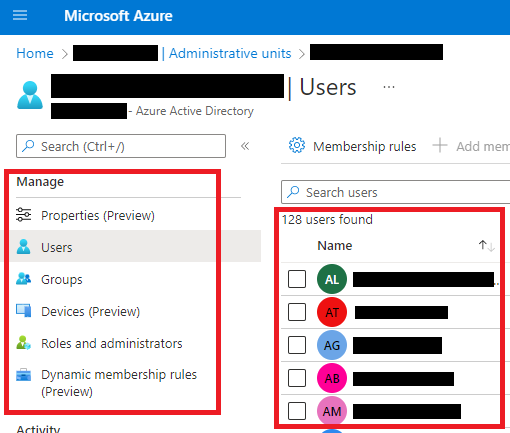Sort by the Name column header
The height and width of the screenshot is (433, 510).
click(335, 246)
